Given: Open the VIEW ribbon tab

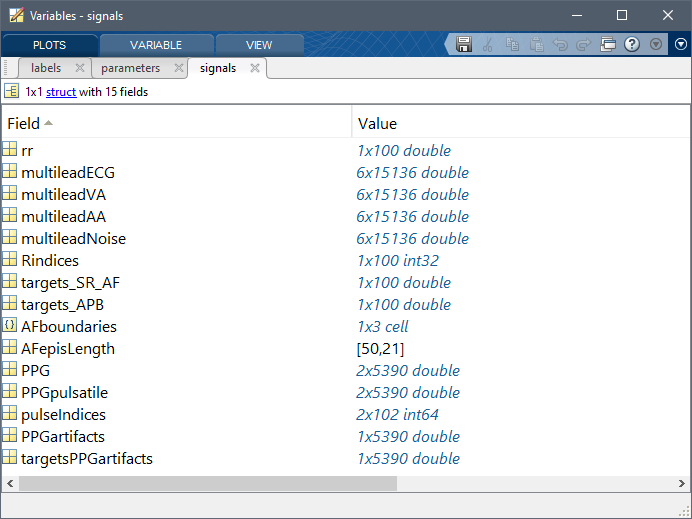Looking at the screenshot, I should click(259, 45).
